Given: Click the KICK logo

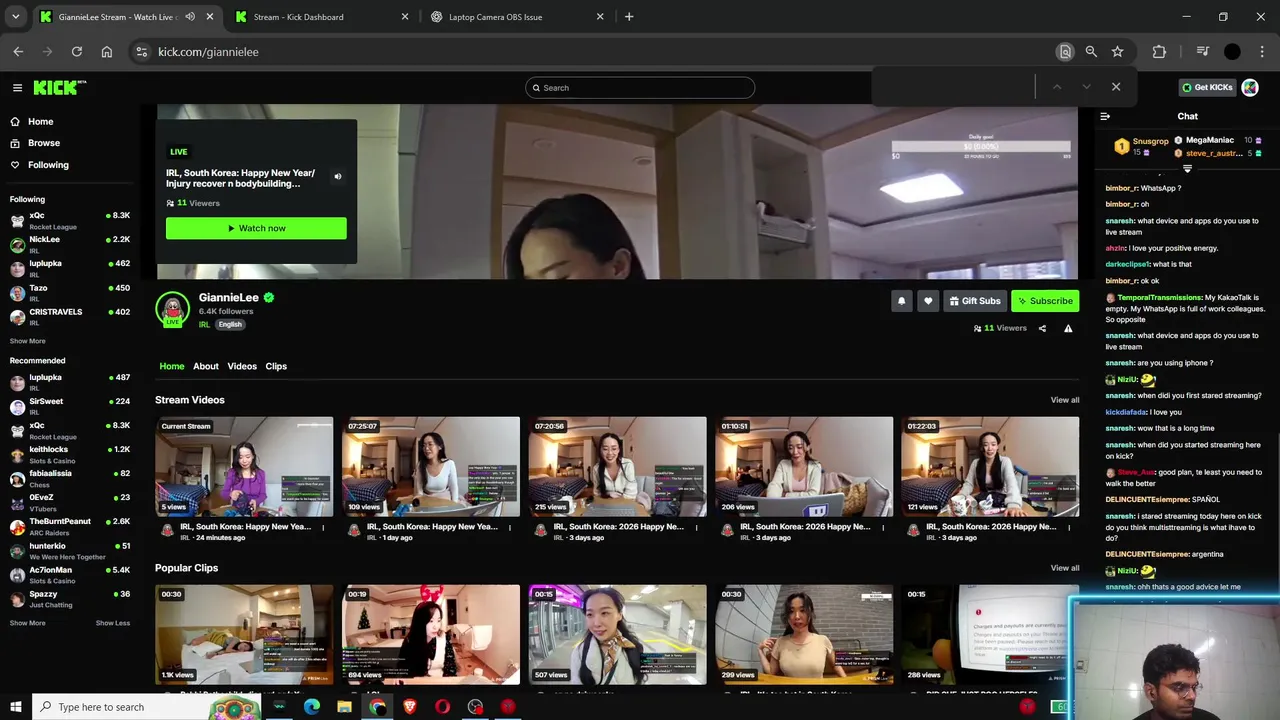Looking at the screenshot, I should point(59,88).
